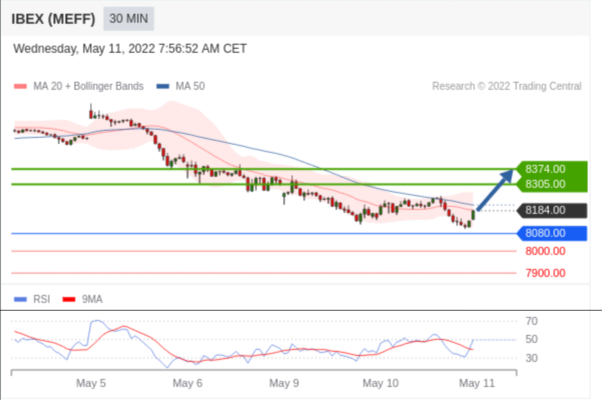This screenshot has height=404, width=602.
Task: Click the 30 MIN timeframe button
Action: [129, 18]
